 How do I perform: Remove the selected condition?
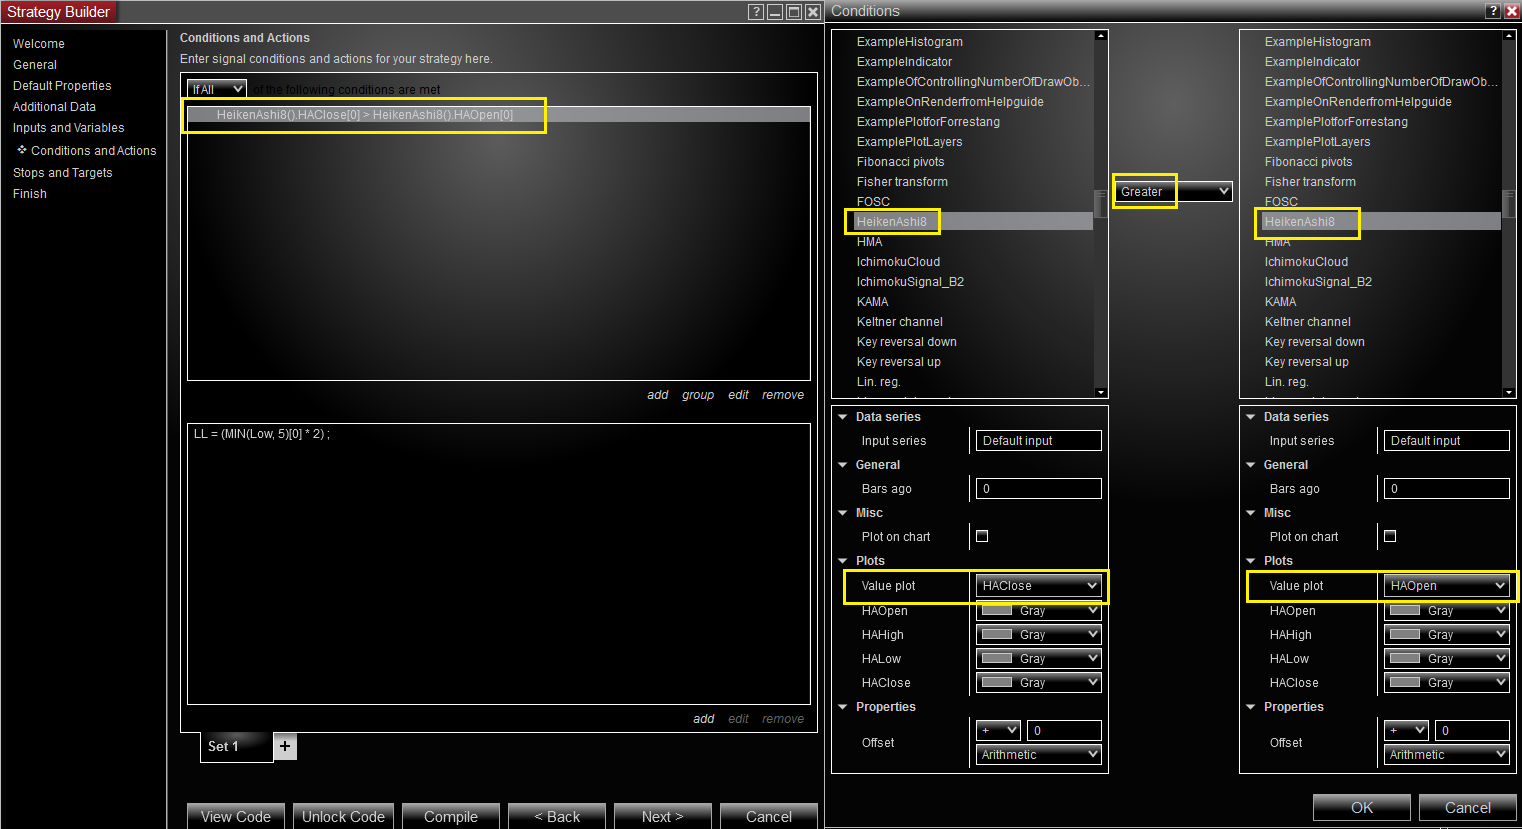(783, 395)
